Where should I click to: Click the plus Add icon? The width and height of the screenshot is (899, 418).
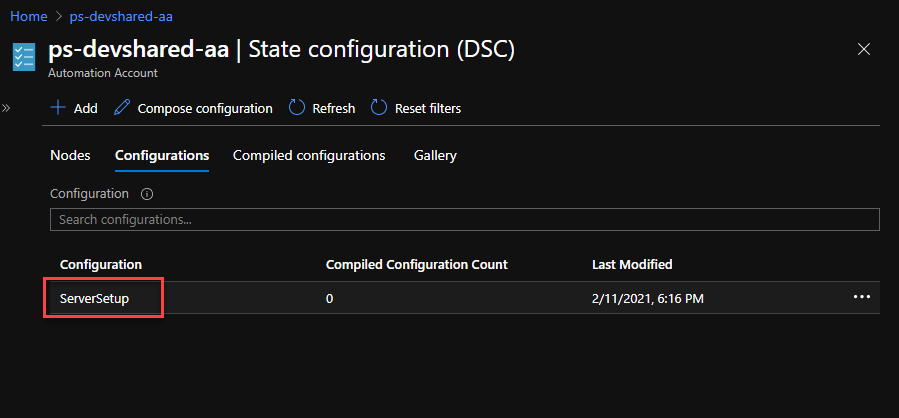(x=58, y=108)
